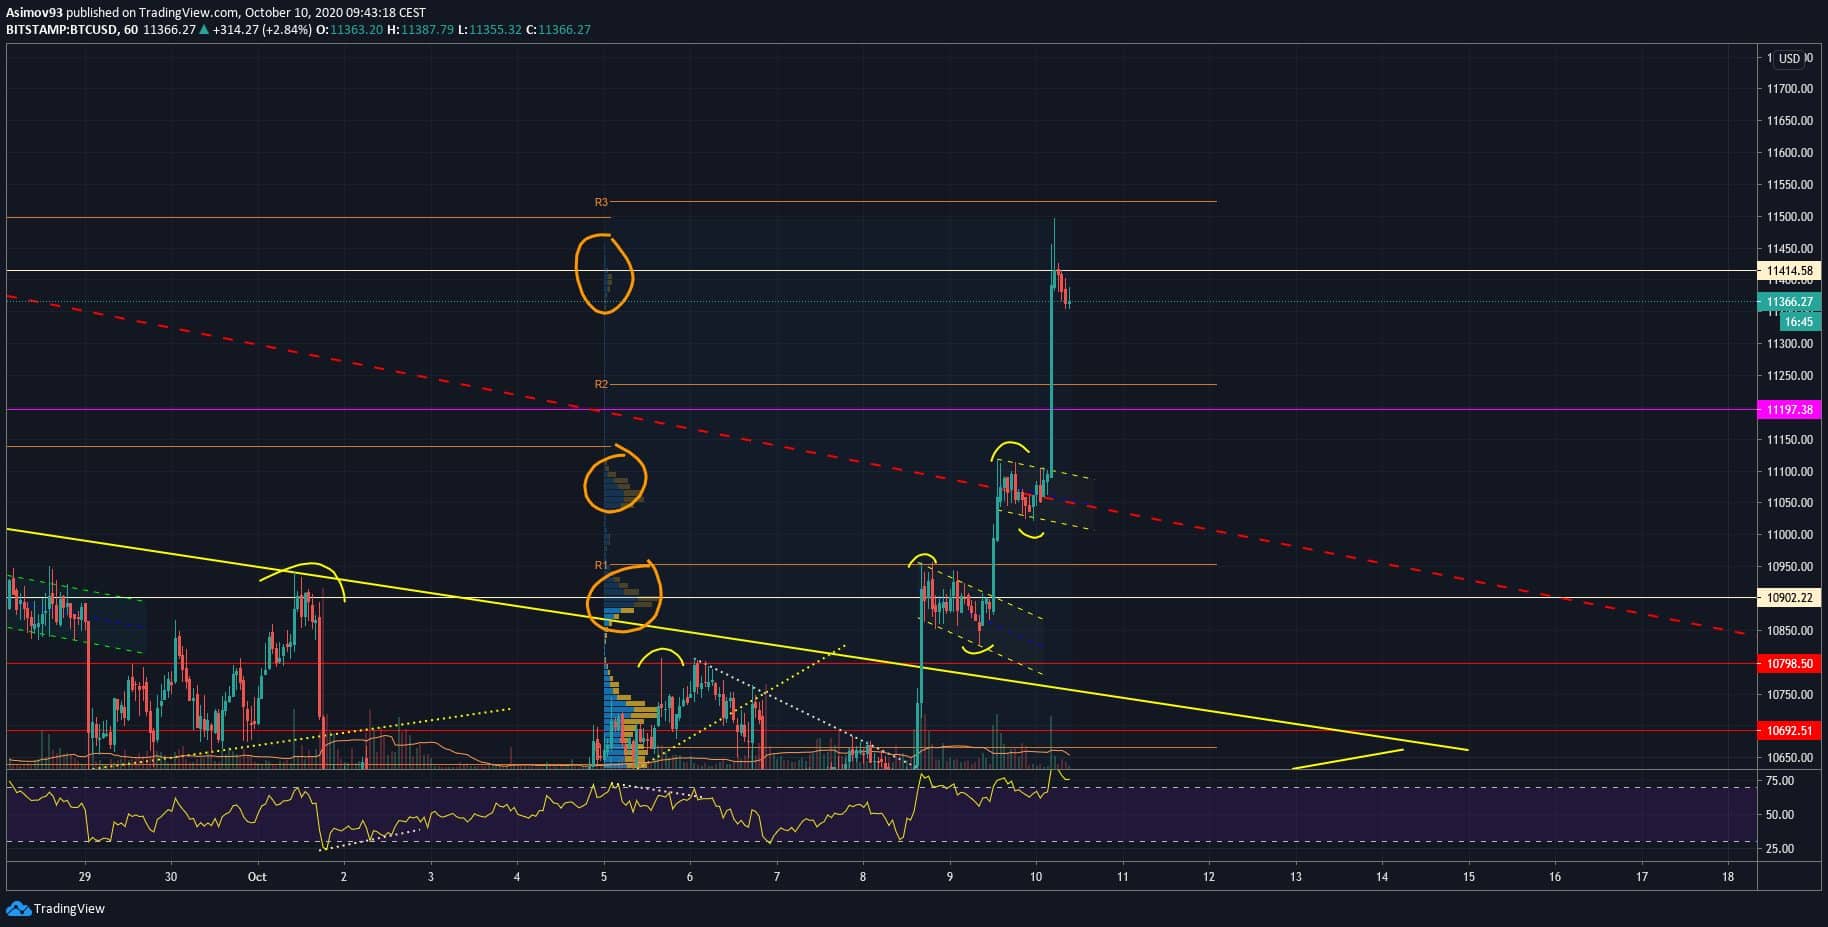
Task: Click the 10902.22 price level label
Action: (1789, 598)
